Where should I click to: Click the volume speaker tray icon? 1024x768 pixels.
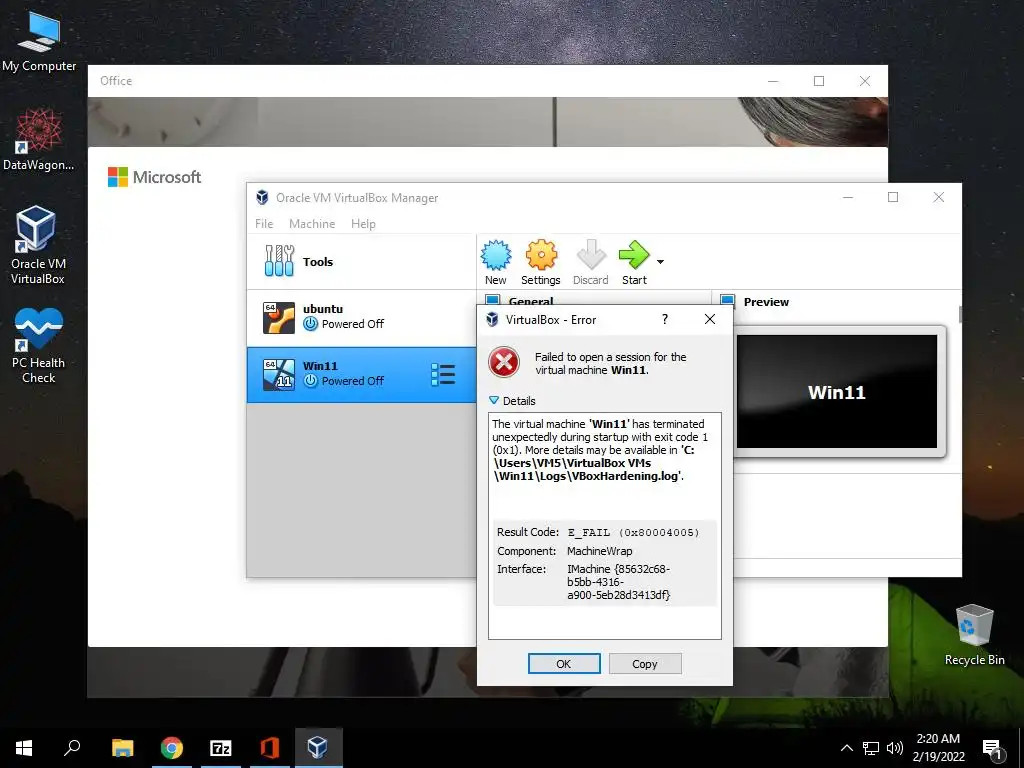pos(895,748)
